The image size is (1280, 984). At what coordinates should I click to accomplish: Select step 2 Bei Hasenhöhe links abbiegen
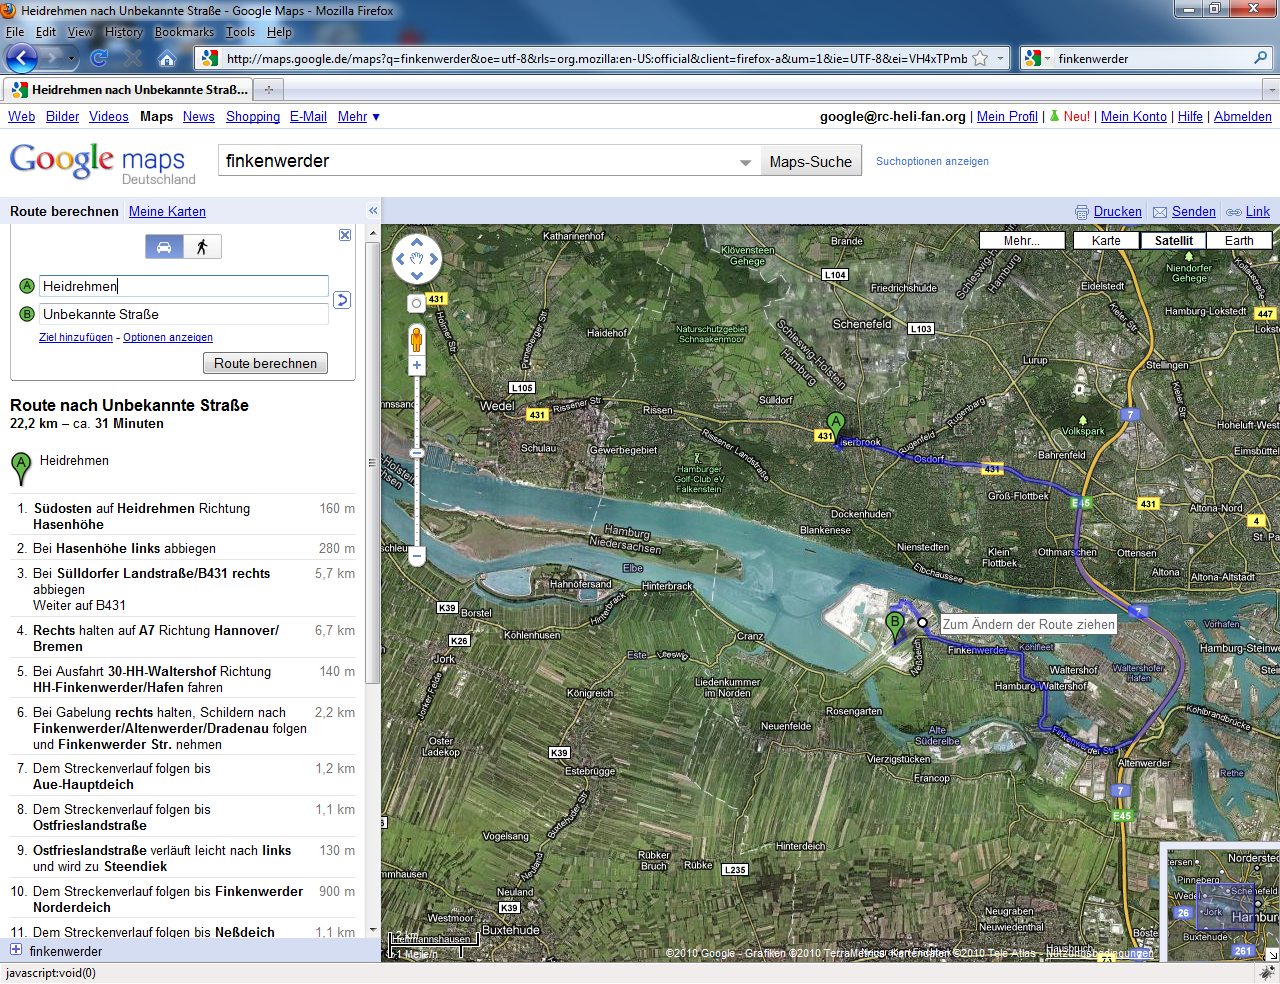coord(183,548)
